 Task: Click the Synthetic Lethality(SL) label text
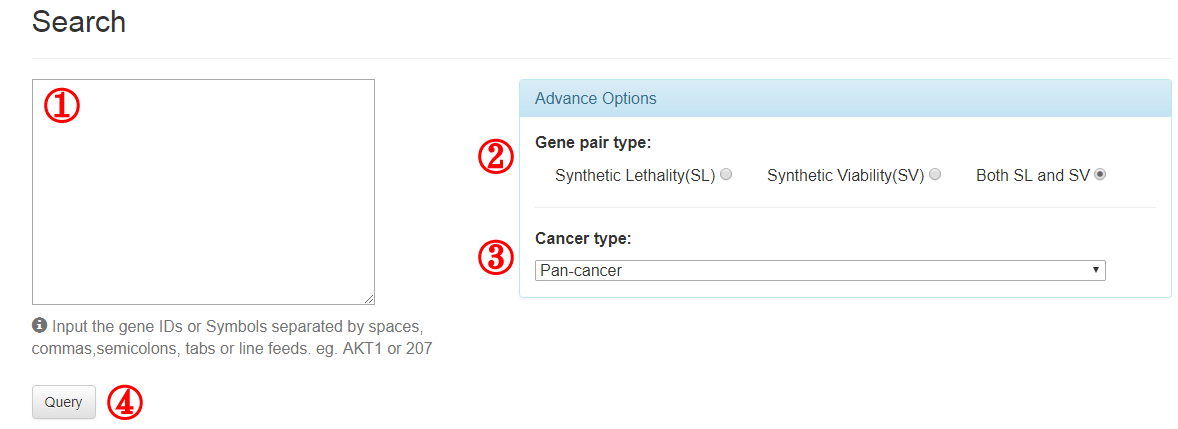pyautogui.click(x=635, y=176)
